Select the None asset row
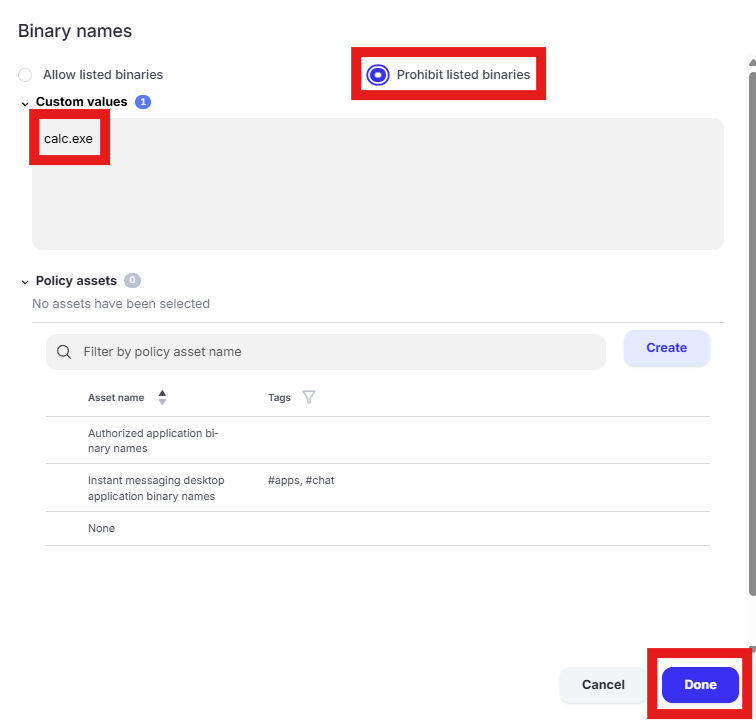 click(378, 529)
